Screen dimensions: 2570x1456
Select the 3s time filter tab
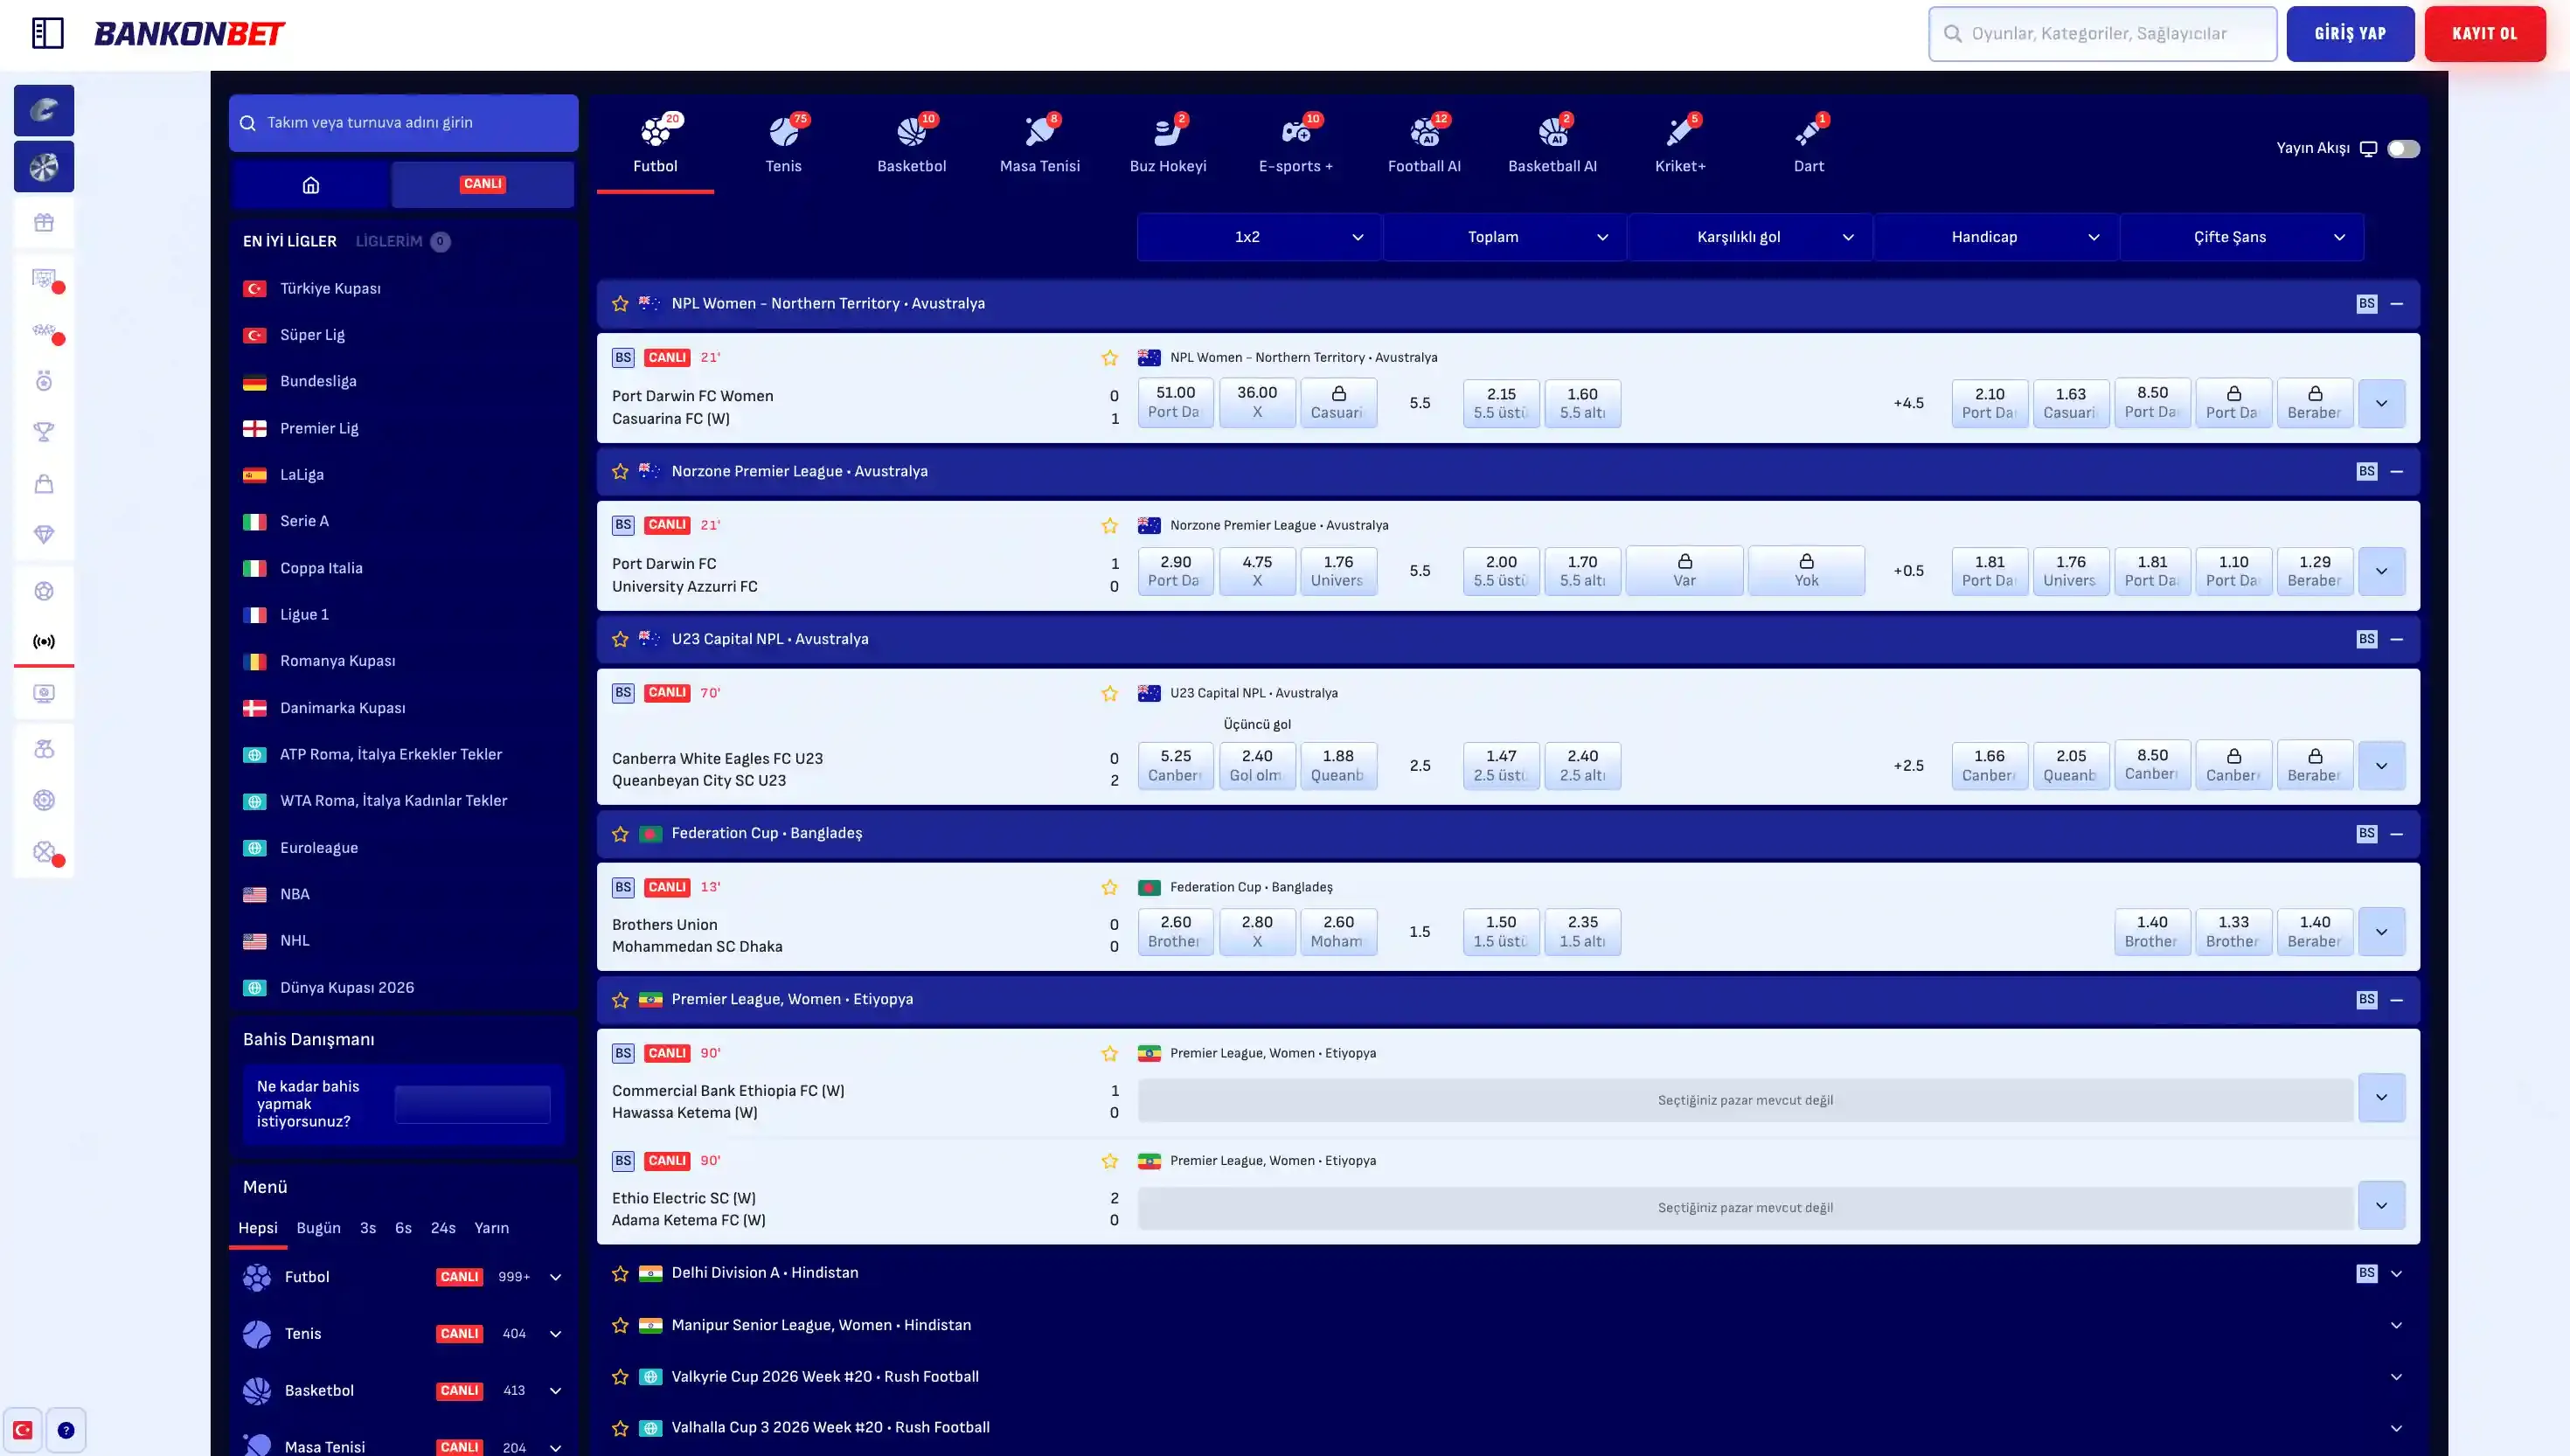tap(368, 1228)
